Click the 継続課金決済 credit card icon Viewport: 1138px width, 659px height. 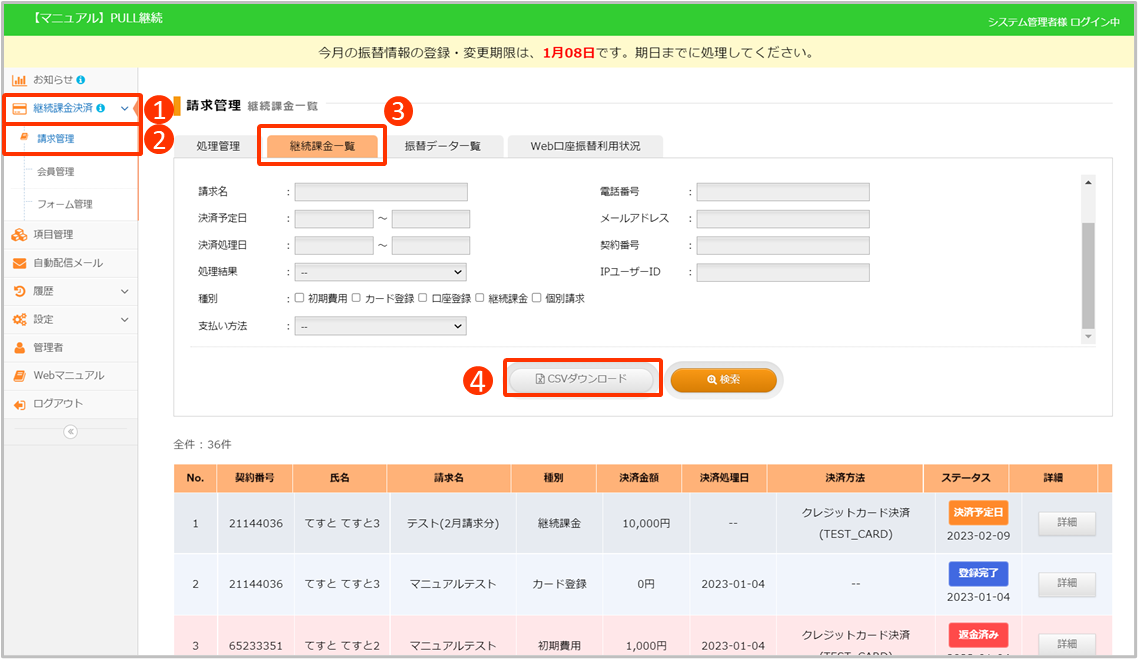click(x=19, y=108)
